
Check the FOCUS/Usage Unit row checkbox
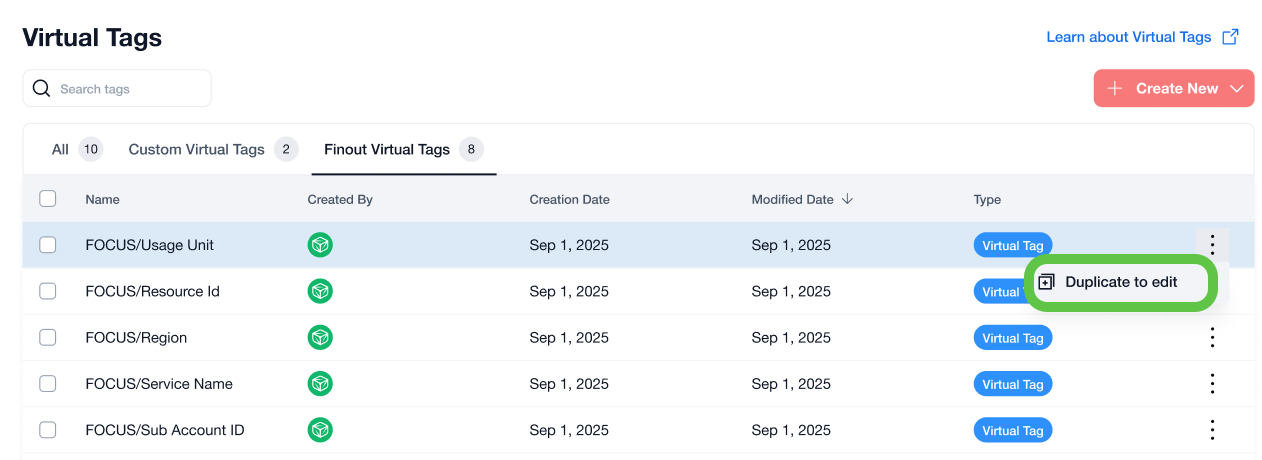point(48,245)
